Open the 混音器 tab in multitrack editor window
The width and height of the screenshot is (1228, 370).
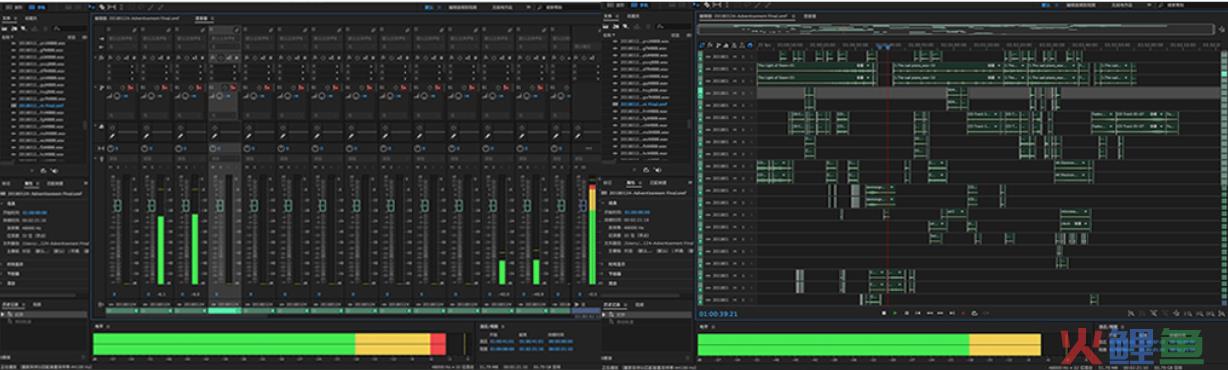click(x=811, y=17)
